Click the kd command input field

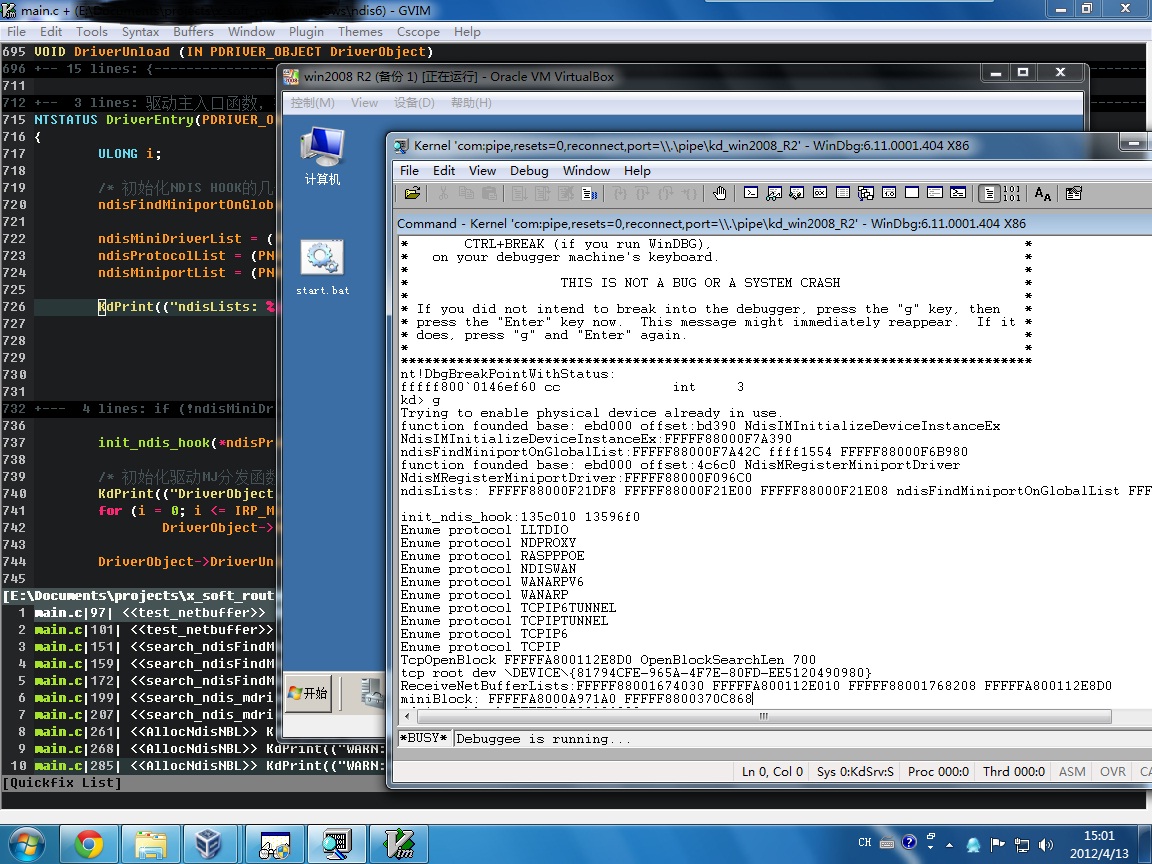coord(801,738)
